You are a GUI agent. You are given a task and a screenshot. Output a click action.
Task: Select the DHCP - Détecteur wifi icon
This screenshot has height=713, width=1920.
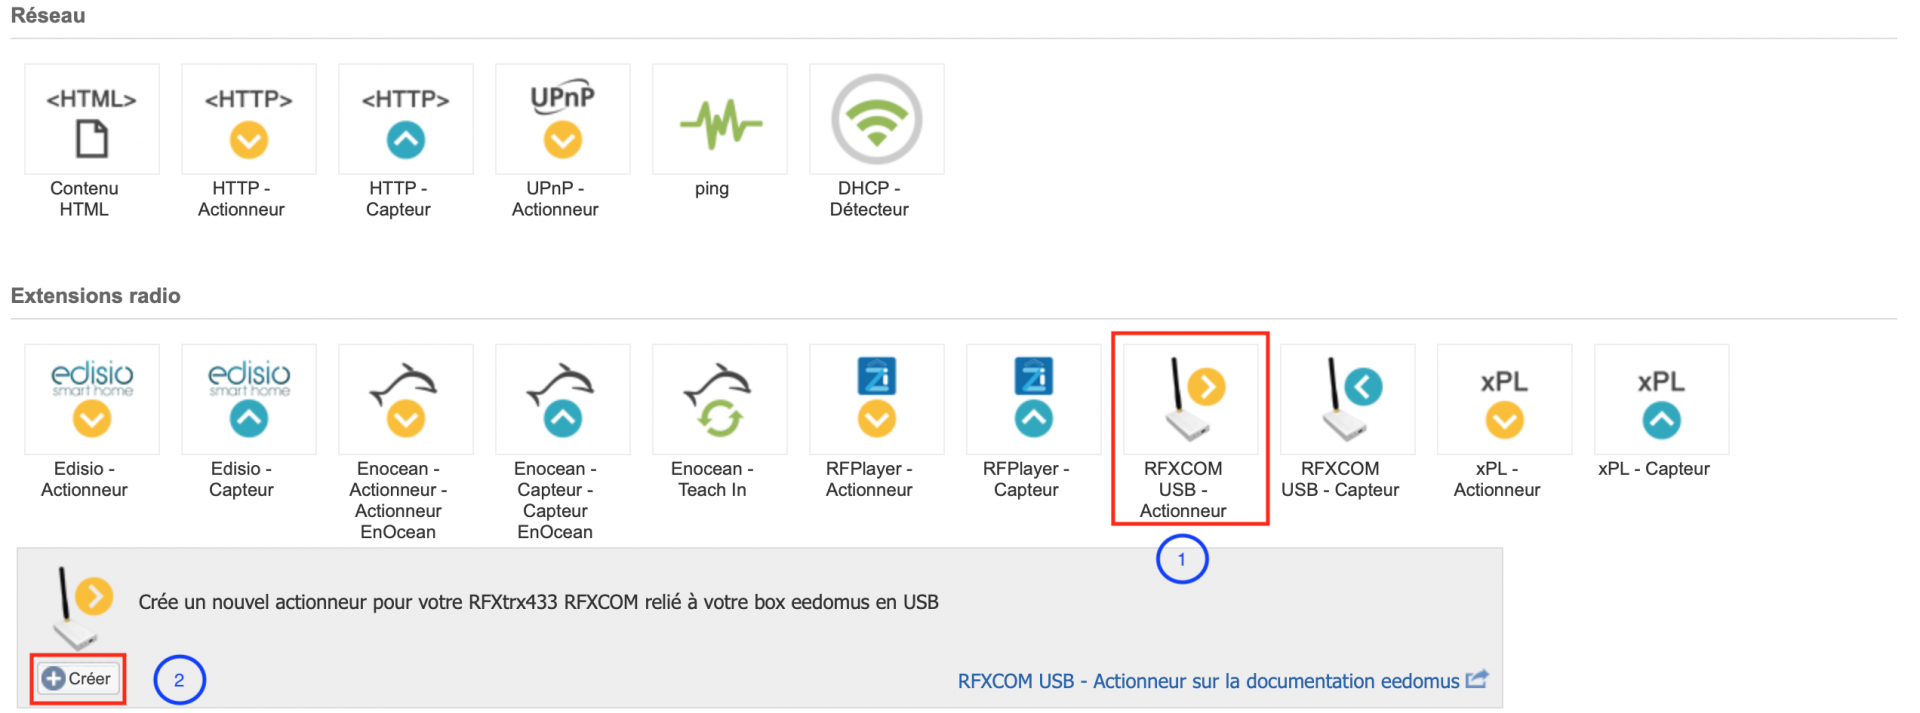coord(877,120)
